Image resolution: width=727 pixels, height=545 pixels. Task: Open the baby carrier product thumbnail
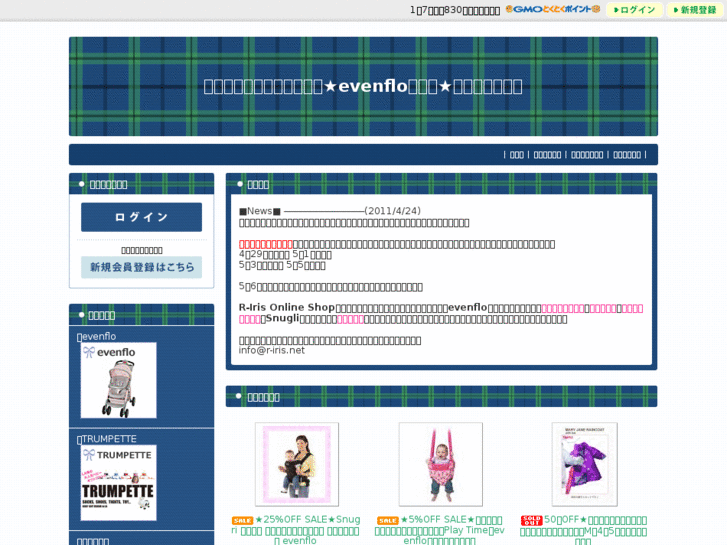pos(297,464)
